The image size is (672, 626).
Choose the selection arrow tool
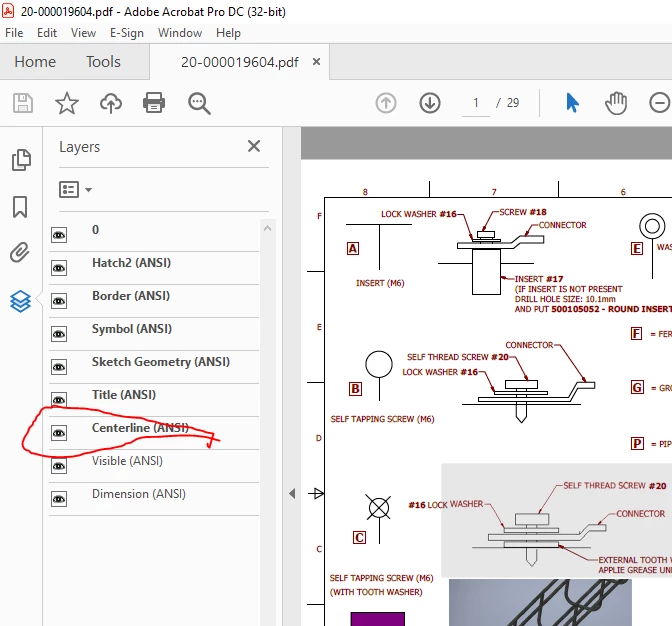click(572, 103)
